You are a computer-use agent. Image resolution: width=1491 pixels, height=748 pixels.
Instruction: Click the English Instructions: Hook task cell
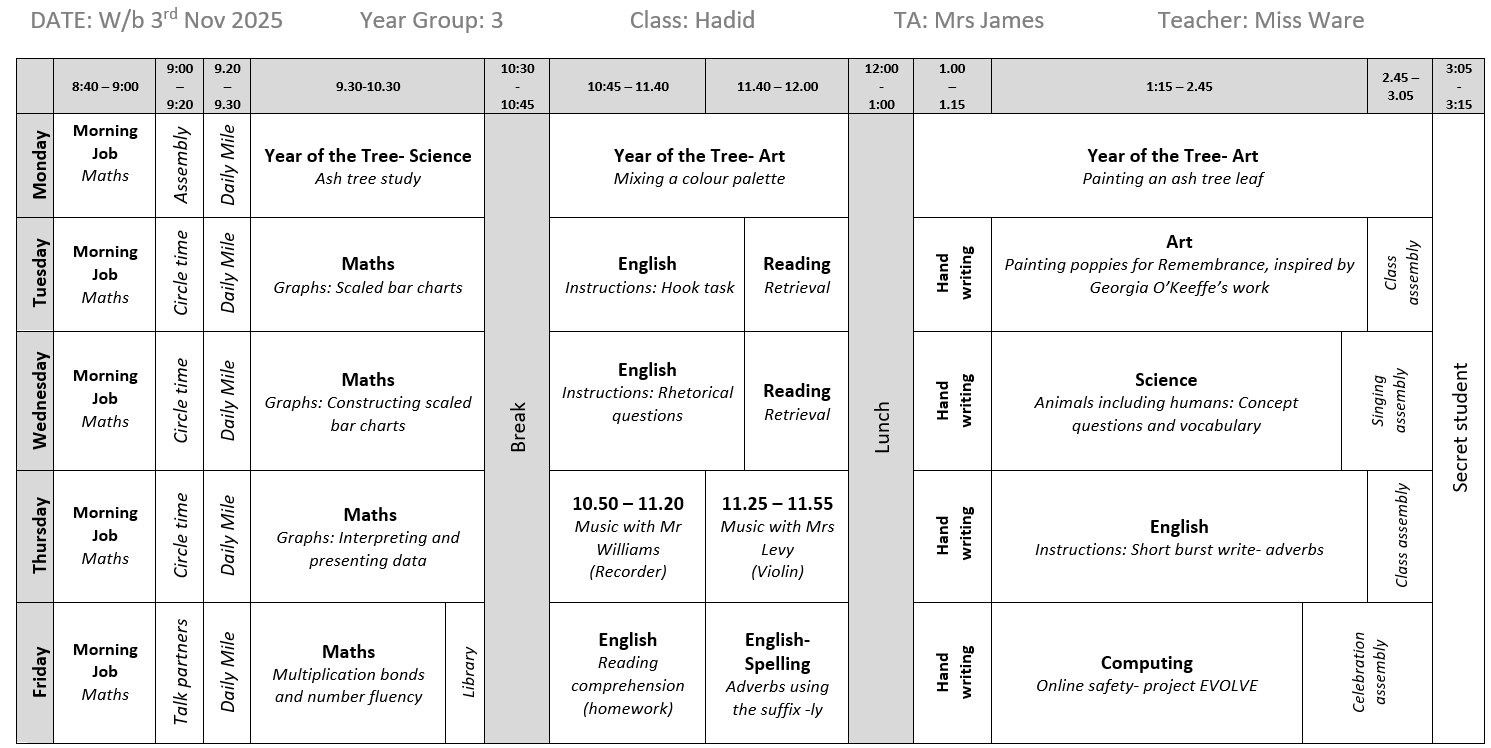click(647, 275)
